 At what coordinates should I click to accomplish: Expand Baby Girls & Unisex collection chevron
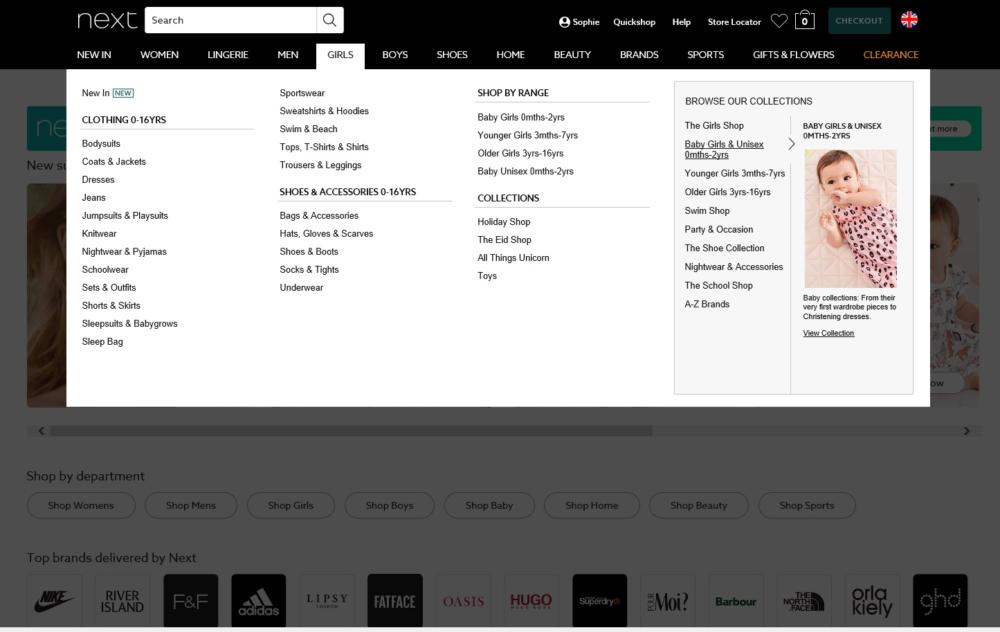tap(791, 144)
